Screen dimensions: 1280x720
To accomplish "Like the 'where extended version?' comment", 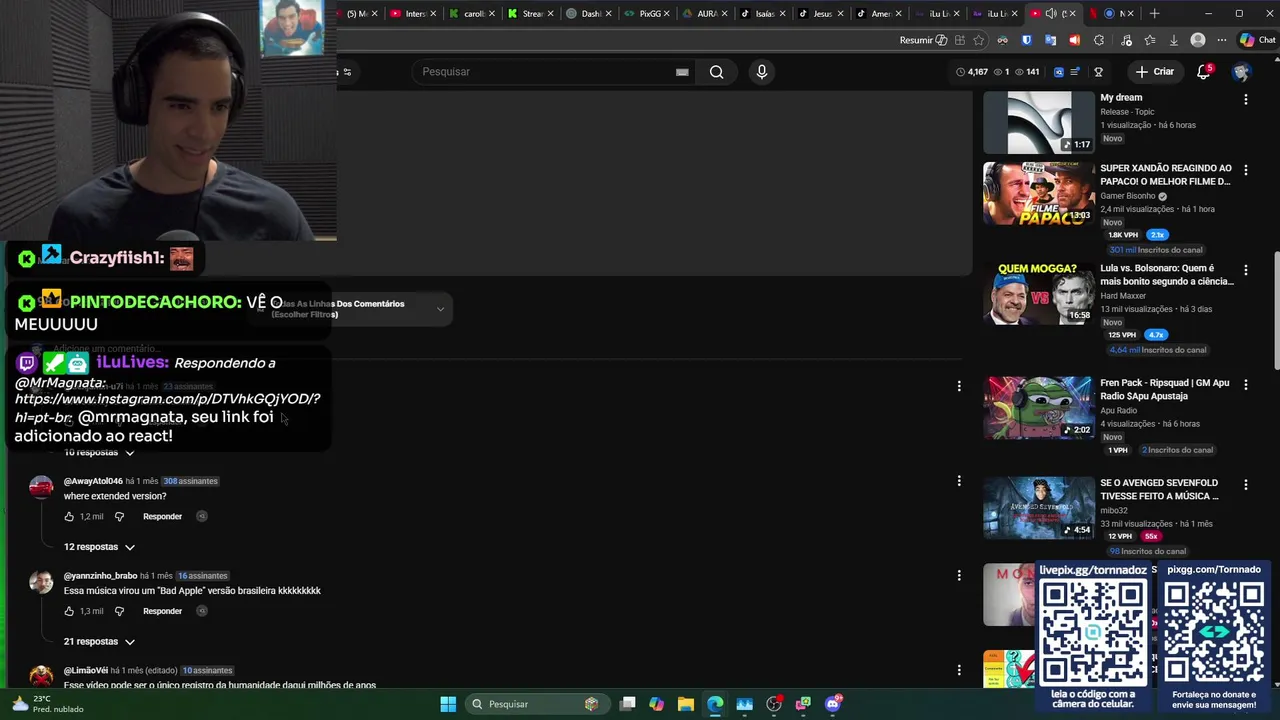I will point(69,517).
